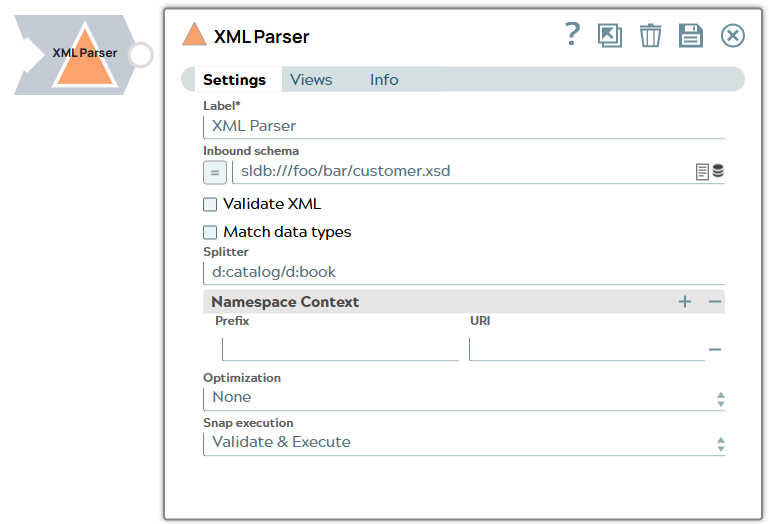Delete the snap using trash icon
This screenshot has width=769, height=524.
[650, 36]
